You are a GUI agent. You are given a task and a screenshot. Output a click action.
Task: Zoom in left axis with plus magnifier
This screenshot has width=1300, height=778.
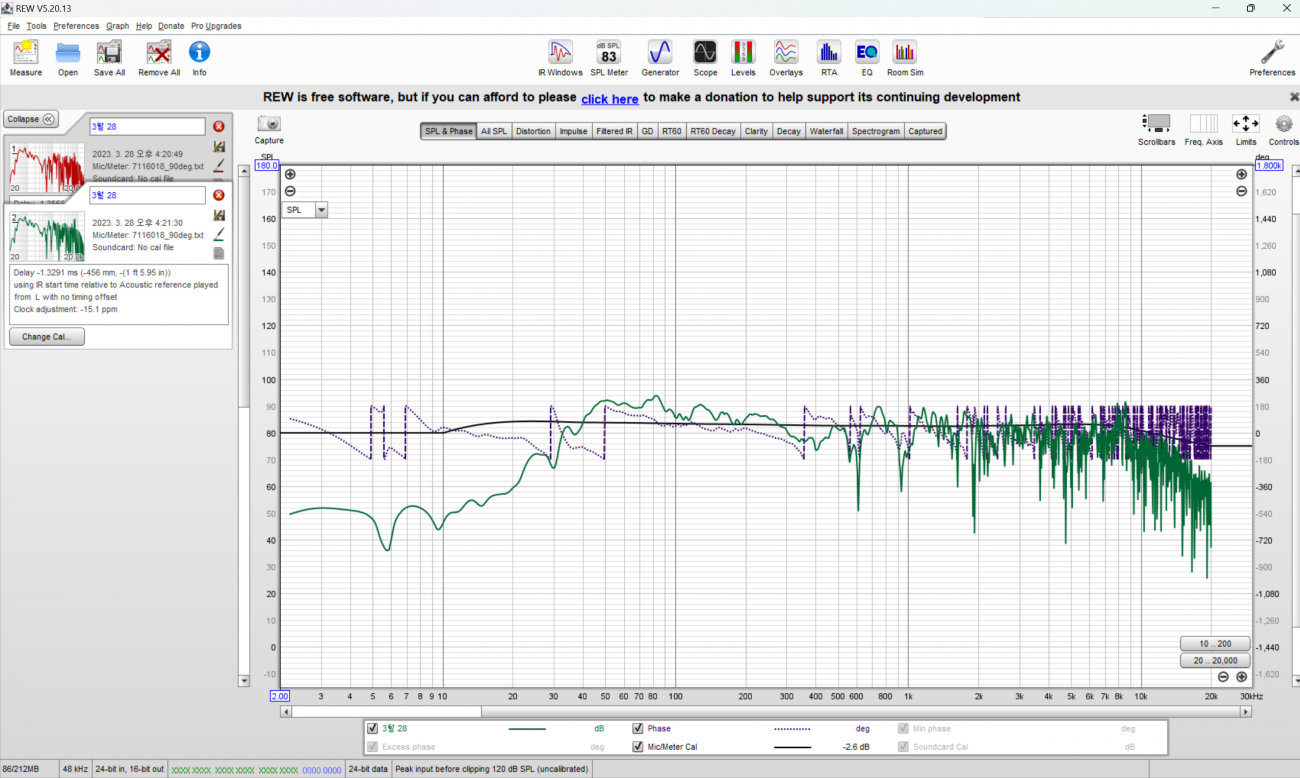click(290, 174)
